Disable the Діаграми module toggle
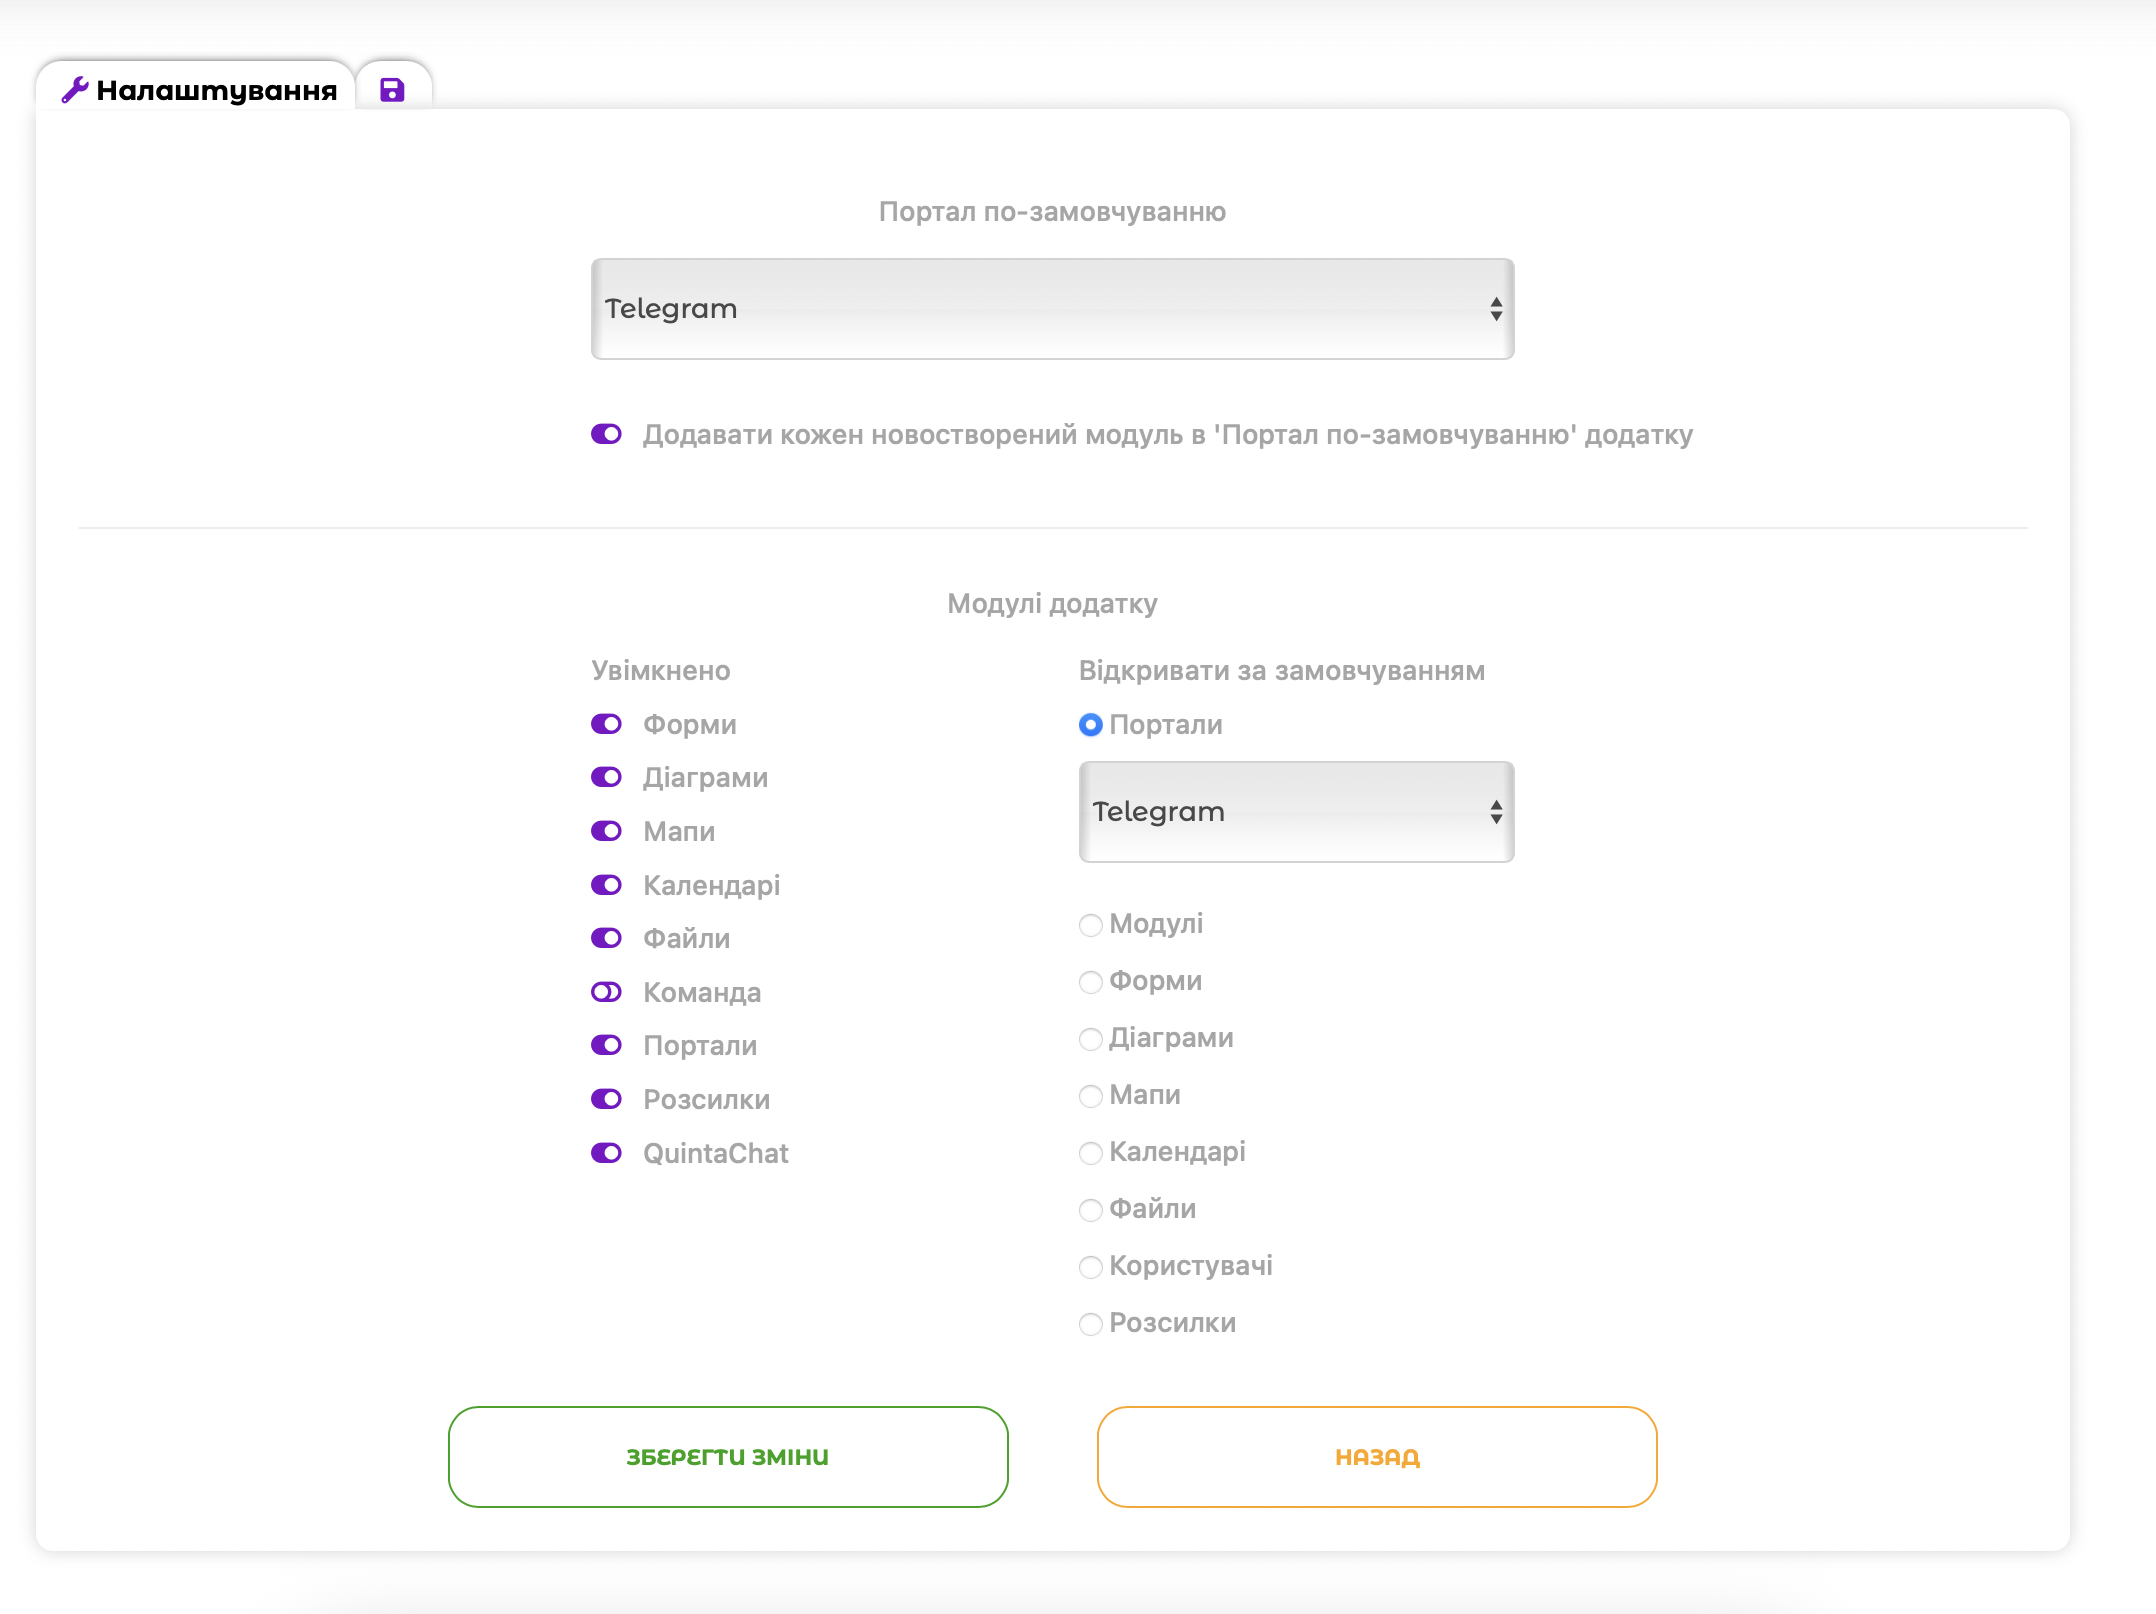 pyautogui.click(x=606, y=777)
